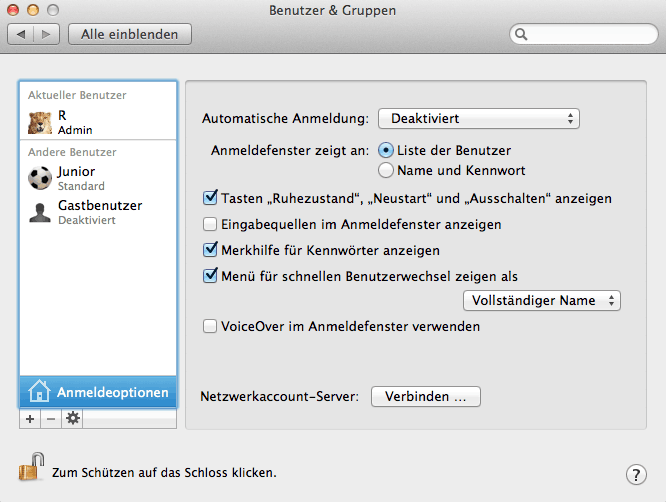Viewport: 666px width, 502px height.
Task: Click the help question mark button
Action: point(635,474)
